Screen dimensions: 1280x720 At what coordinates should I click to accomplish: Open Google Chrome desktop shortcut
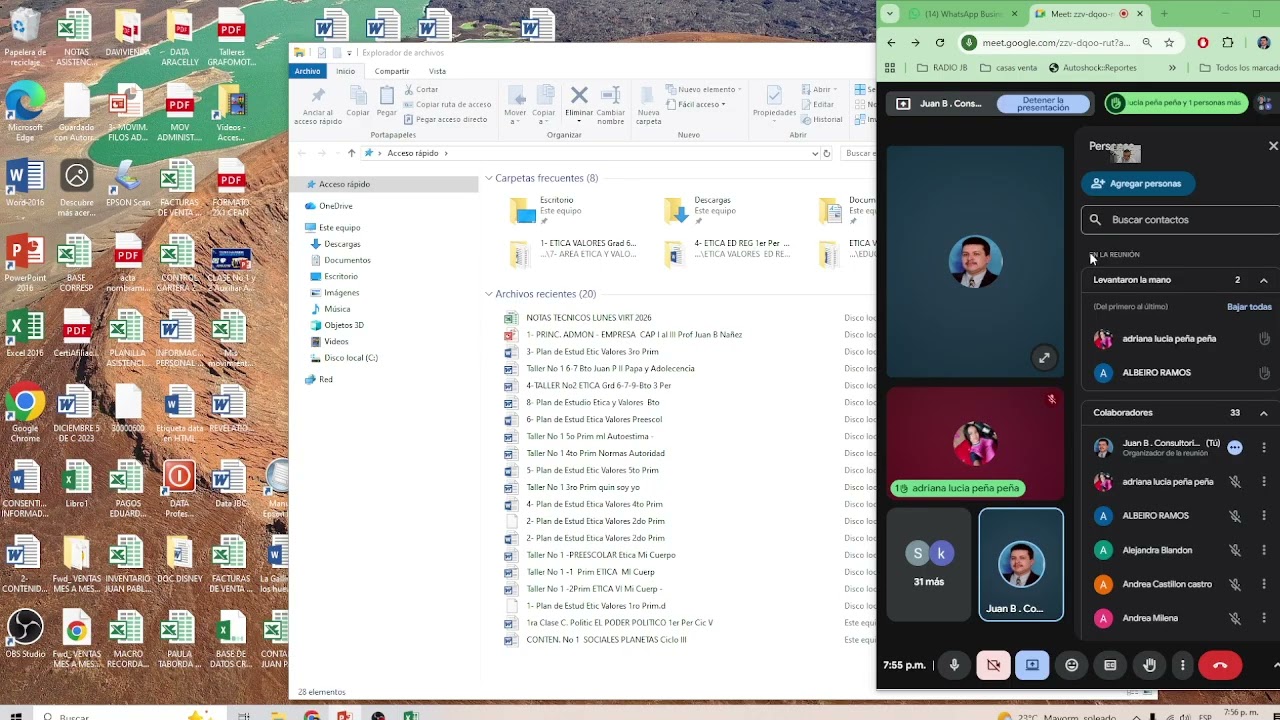tap(25, 414)
